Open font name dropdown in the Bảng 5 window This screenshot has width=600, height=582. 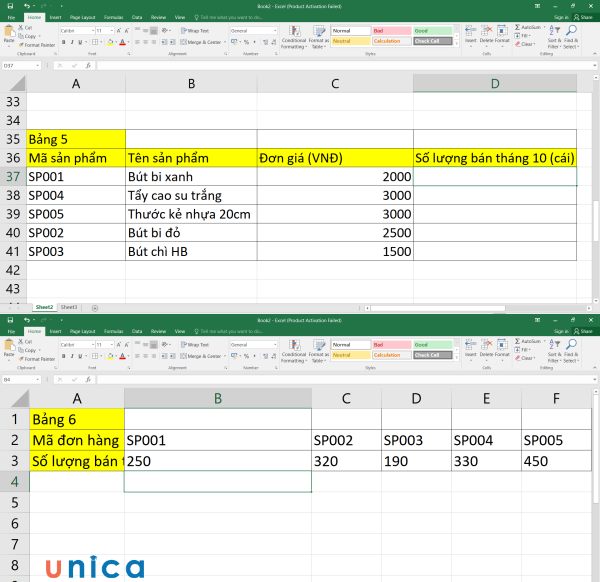pyautogui.click(x=93, y=31)
